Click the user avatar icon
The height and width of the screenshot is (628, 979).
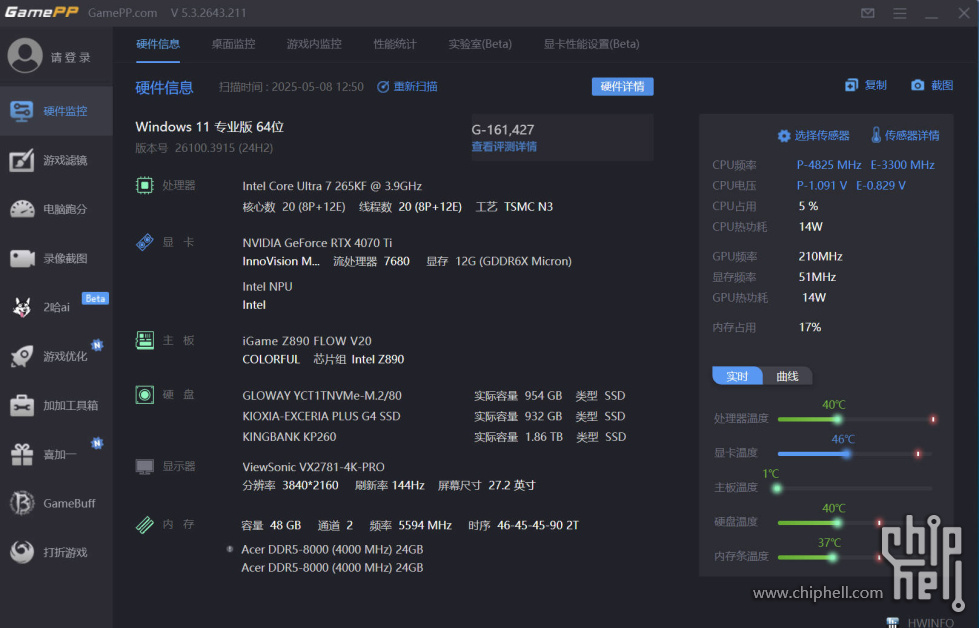point(25,56)
